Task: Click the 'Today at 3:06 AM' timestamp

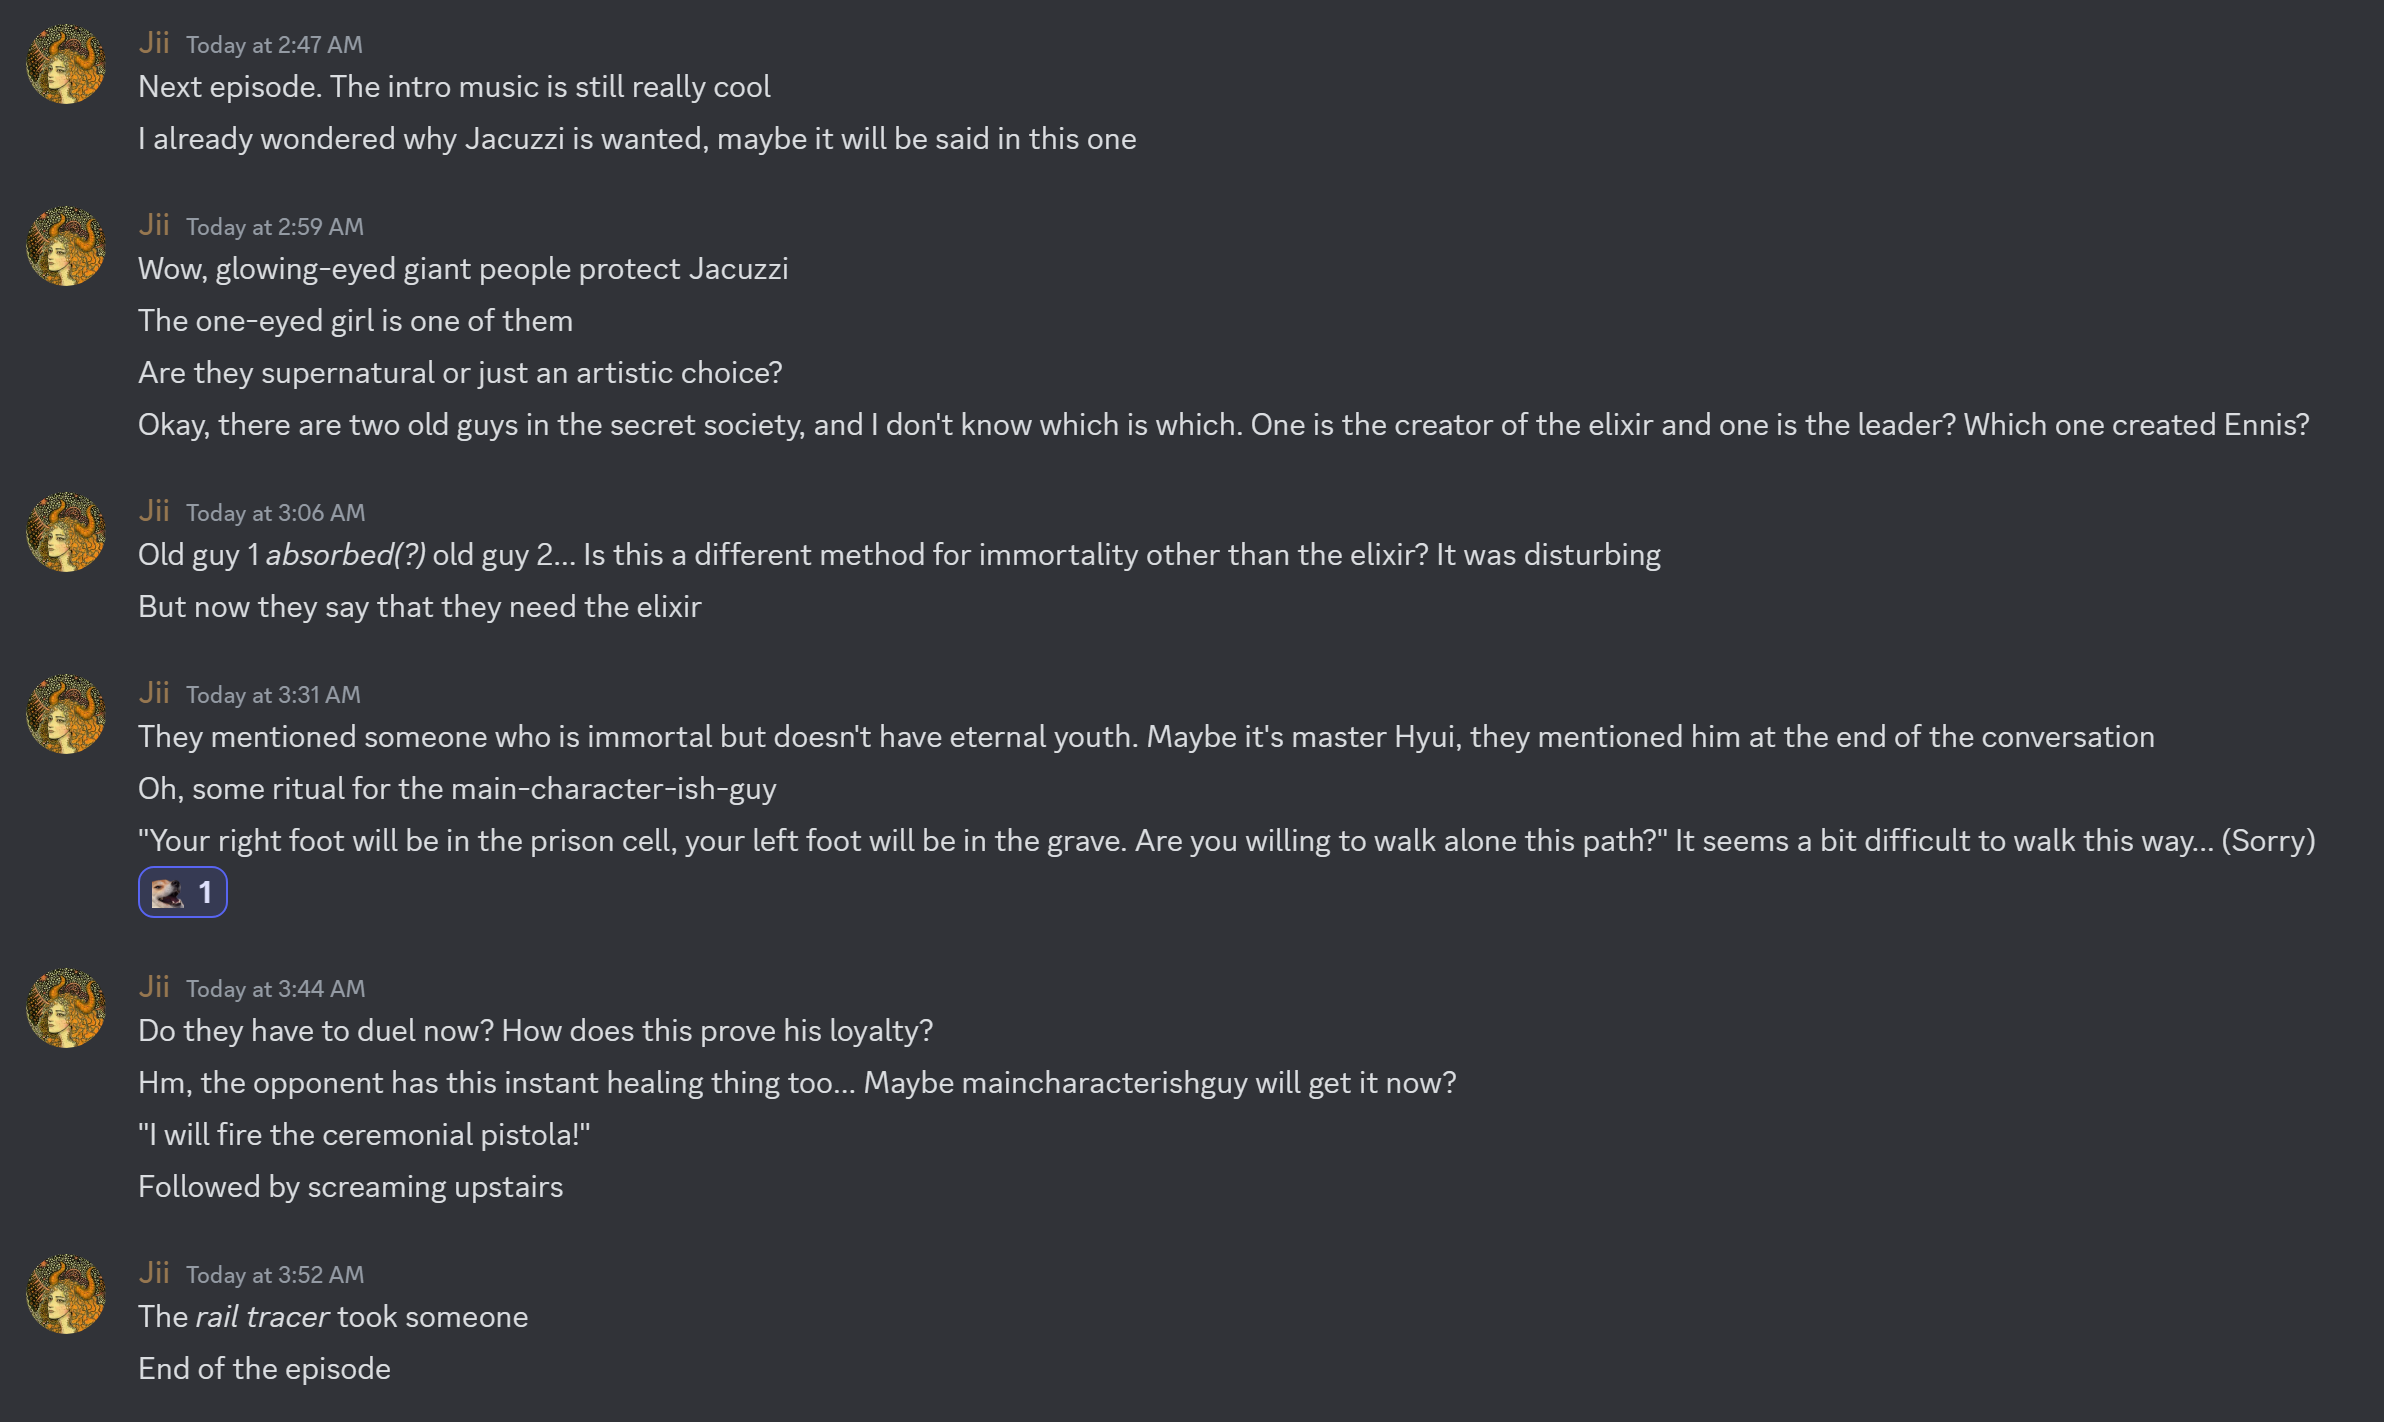Action: (275, 513)
